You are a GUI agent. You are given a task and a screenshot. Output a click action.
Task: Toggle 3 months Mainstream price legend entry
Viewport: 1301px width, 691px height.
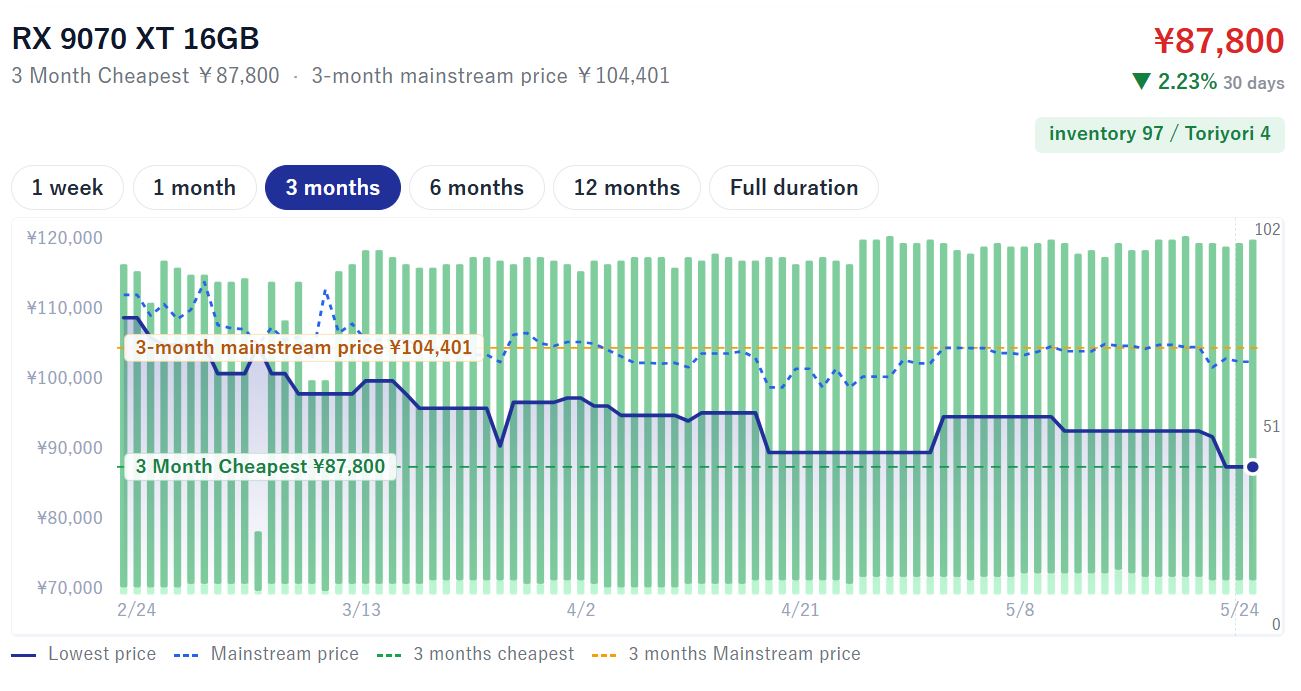(726, 654)
